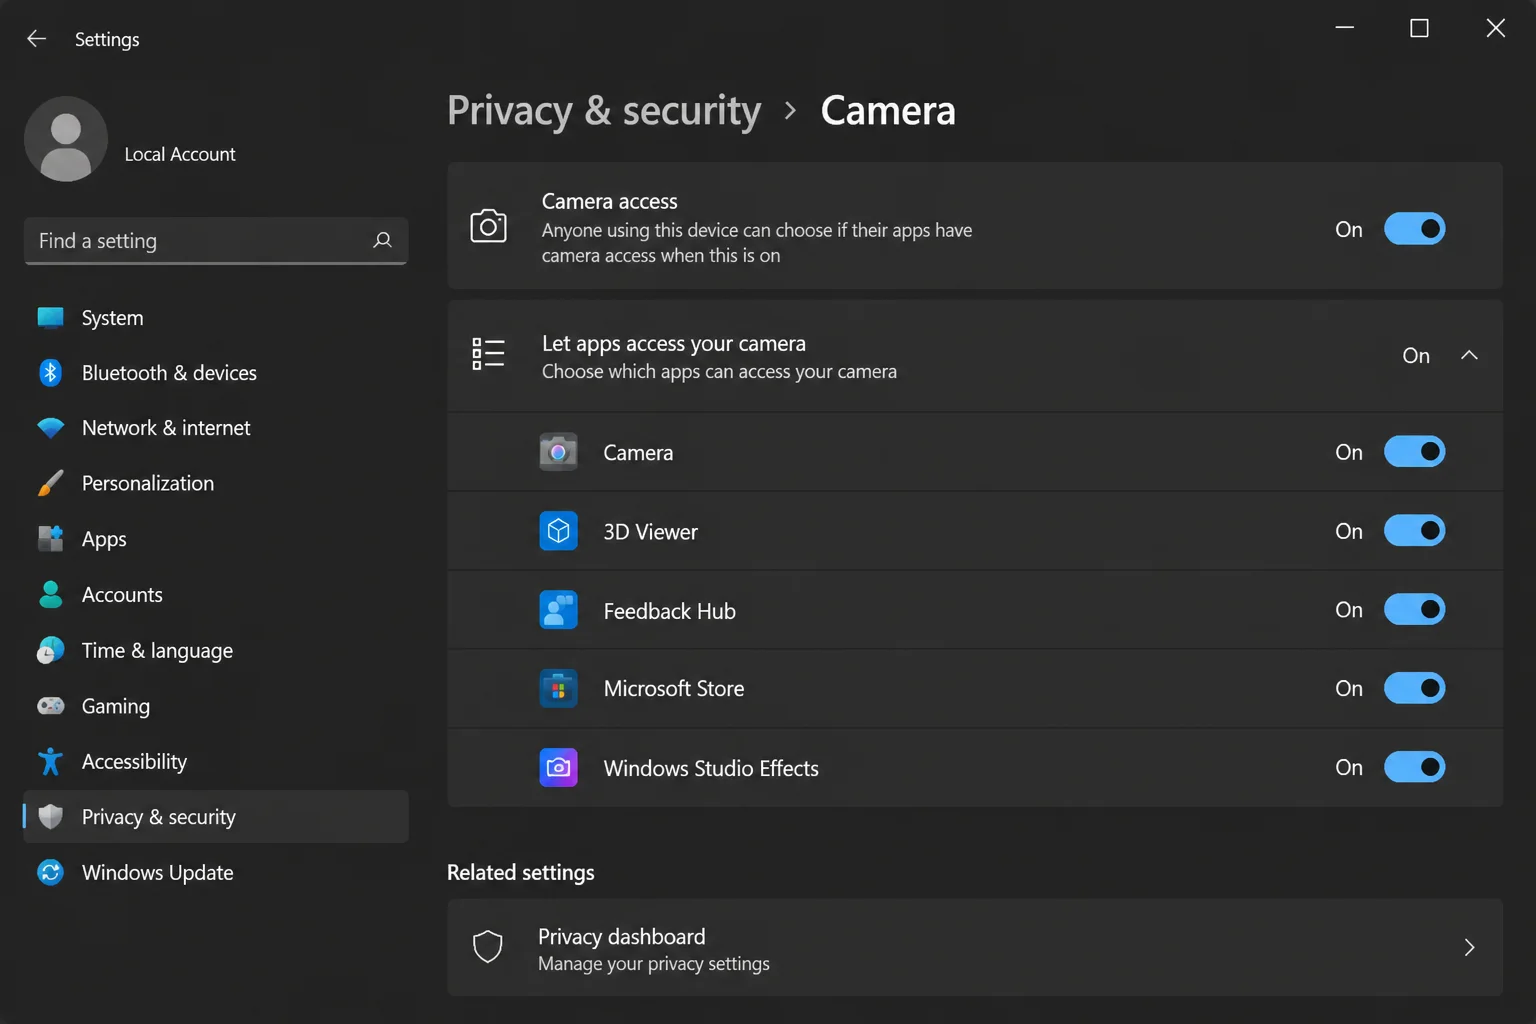This screenshot has height=1024, width=1536.
Task: Open the Apps settings category
Action: [216, 539]
